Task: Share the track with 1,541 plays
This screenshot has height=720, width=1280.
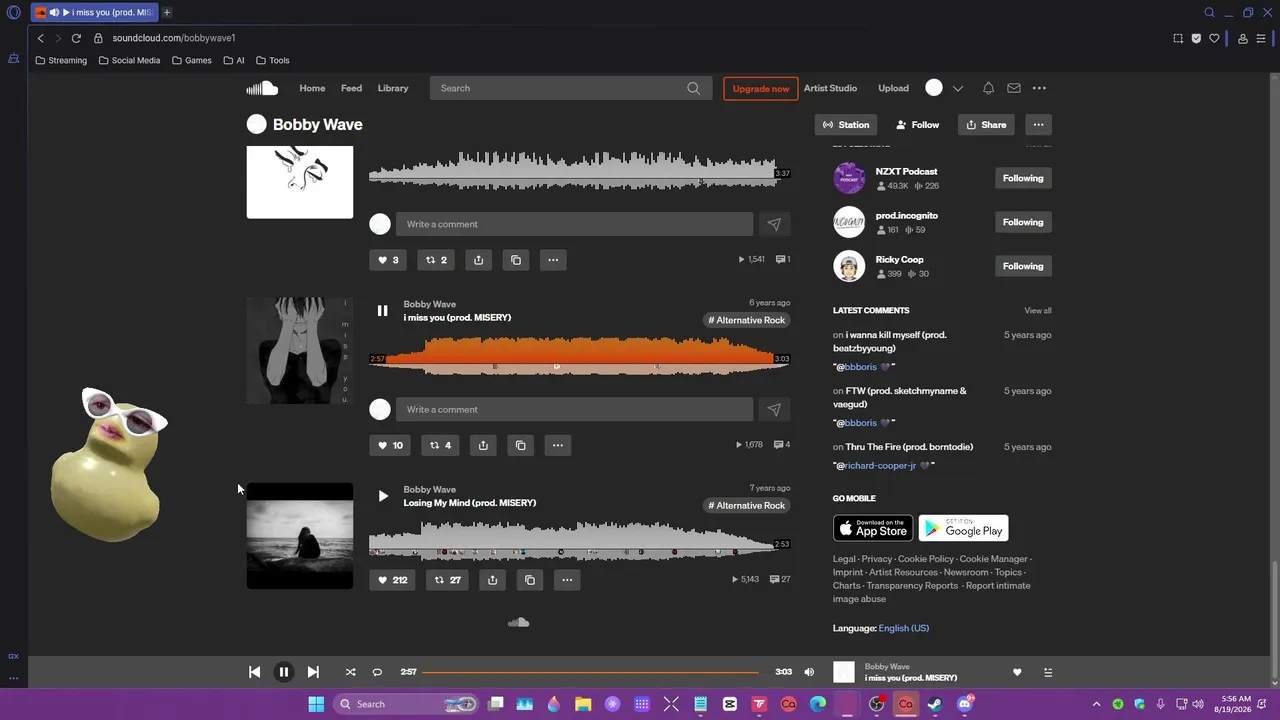Action: pos(478,260)
